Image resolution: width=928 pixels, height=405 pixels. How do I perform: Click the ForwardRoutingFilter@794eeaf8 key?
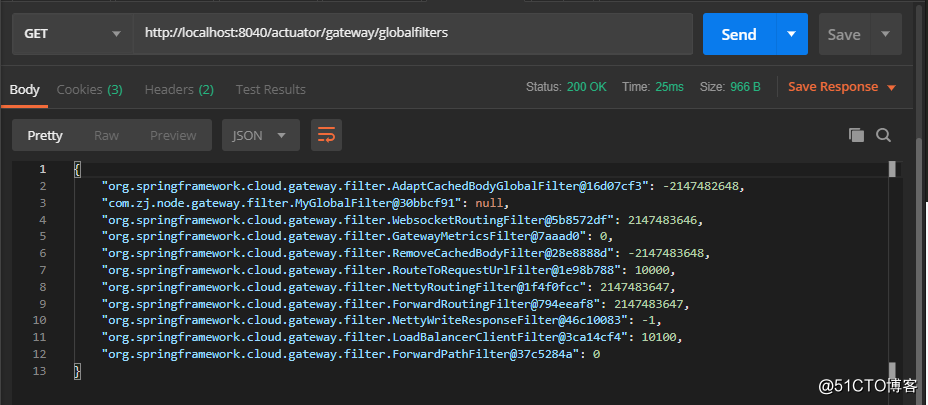pos(351,304)
